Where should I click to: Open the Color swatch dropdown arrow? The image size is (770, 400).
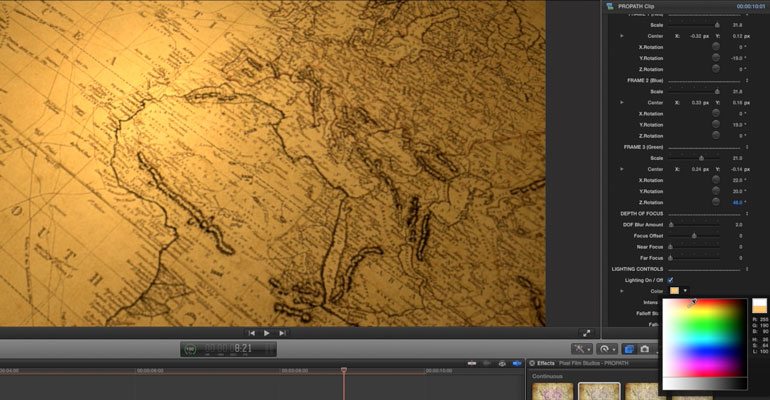[x=685, y=291]
